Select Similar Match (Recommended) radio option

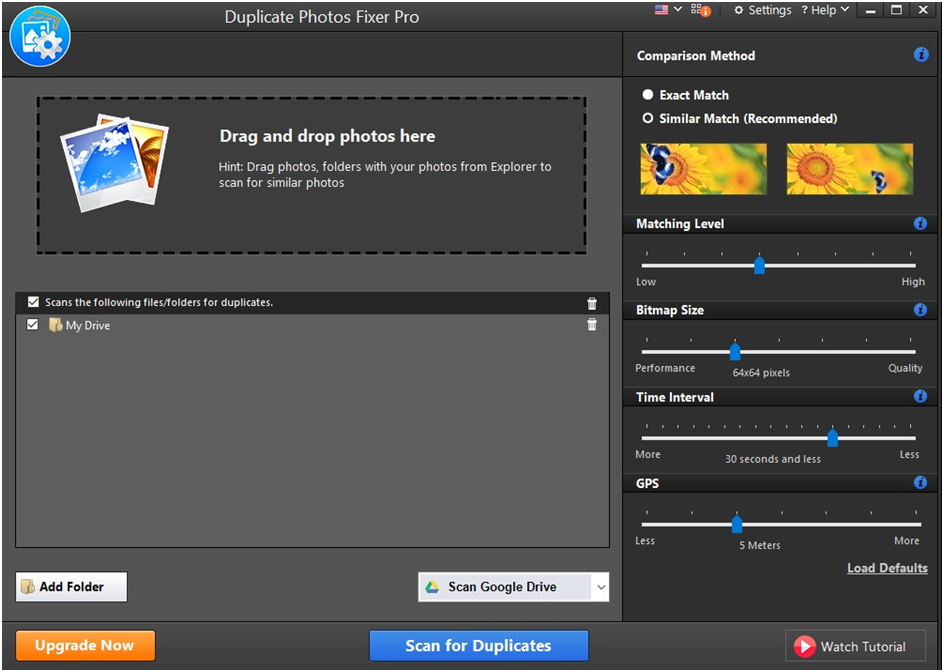click(x=648, y=118)
